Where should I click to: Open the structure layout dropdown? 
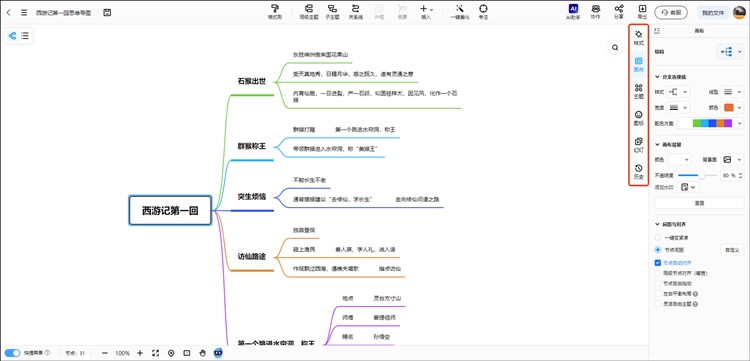(730, 52)
